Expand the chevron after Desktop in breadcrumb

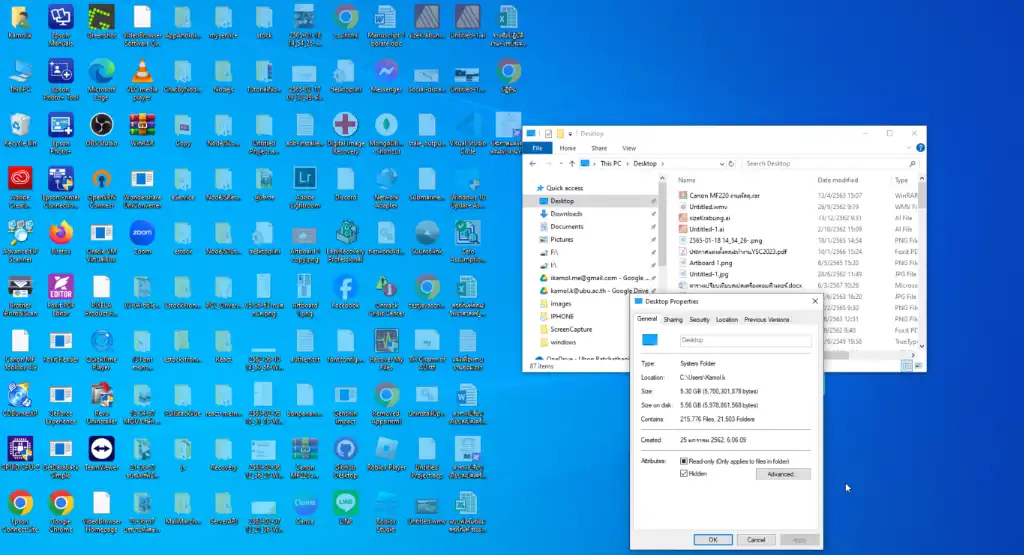(662, 164)
